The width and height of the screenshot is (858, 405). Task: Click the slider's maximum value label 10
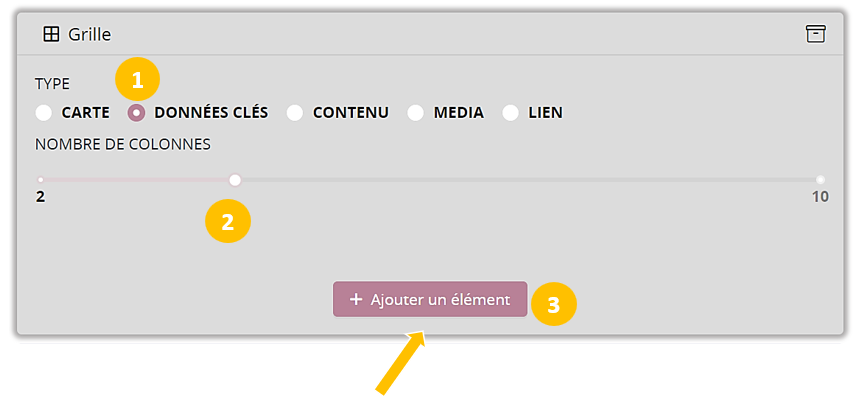click(820, 197)
